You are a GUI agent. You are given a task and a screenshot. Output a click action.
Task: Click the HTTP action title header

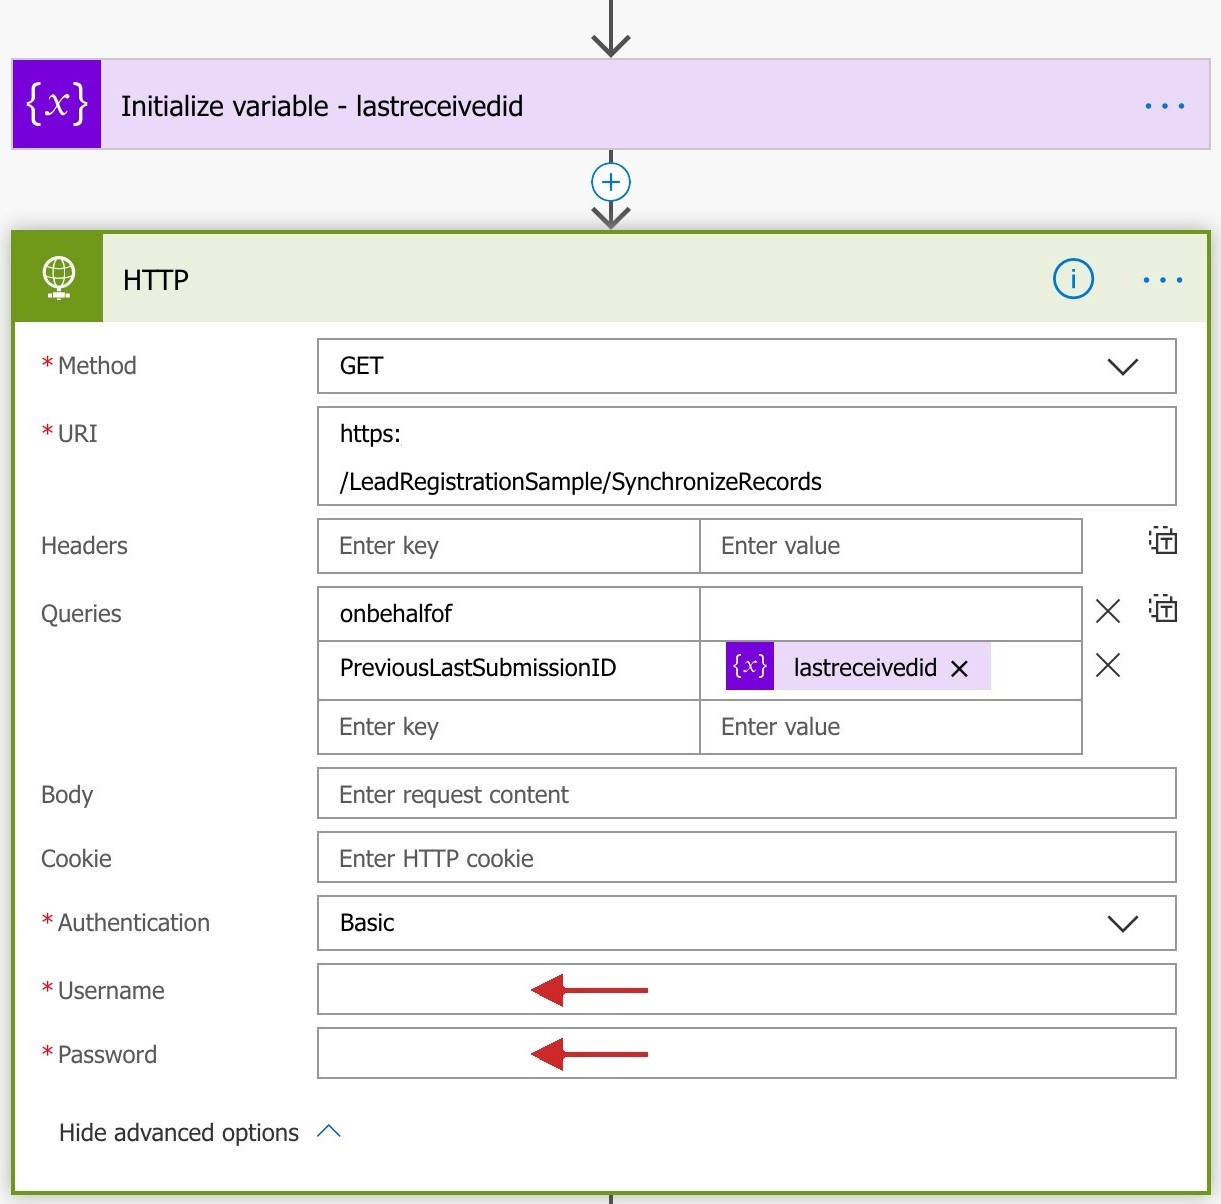pos(156,280)
